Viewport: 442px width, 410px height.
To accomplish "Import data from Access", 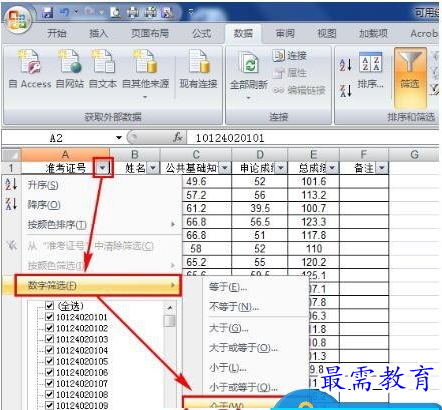I will 30,69.
